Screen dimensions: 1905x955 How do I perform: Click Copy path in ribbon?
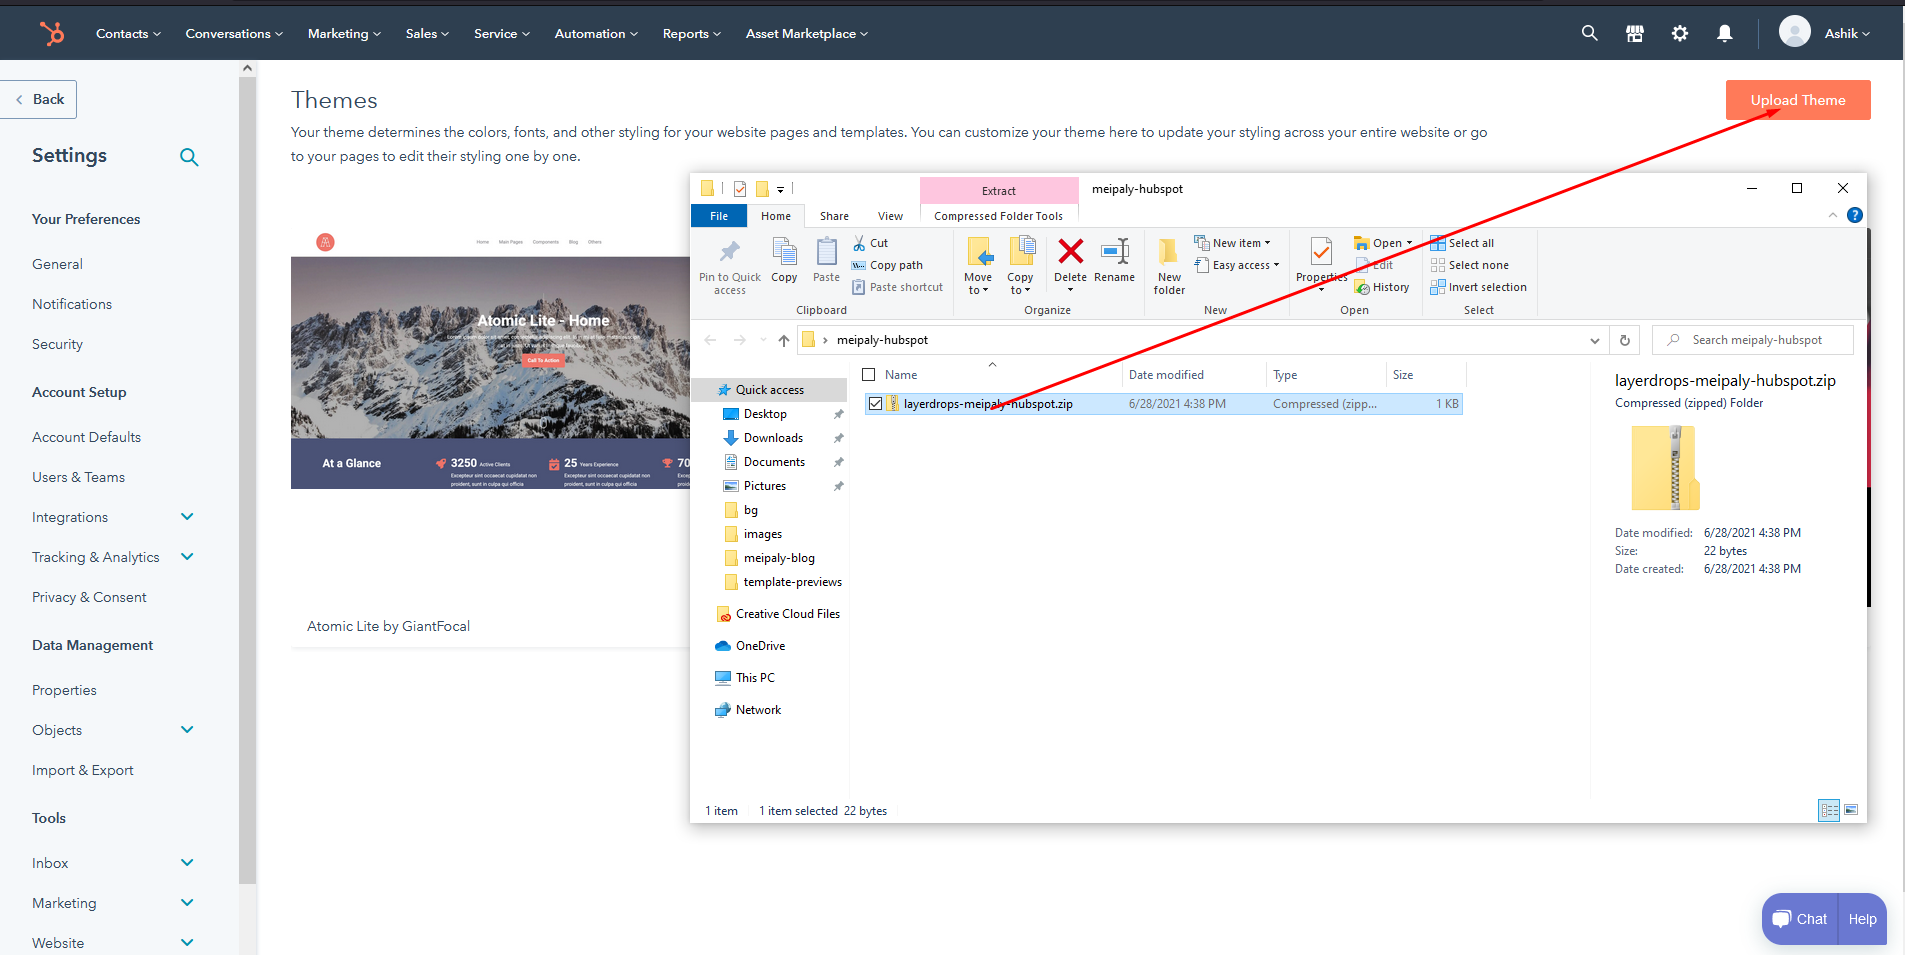(887, 265)
